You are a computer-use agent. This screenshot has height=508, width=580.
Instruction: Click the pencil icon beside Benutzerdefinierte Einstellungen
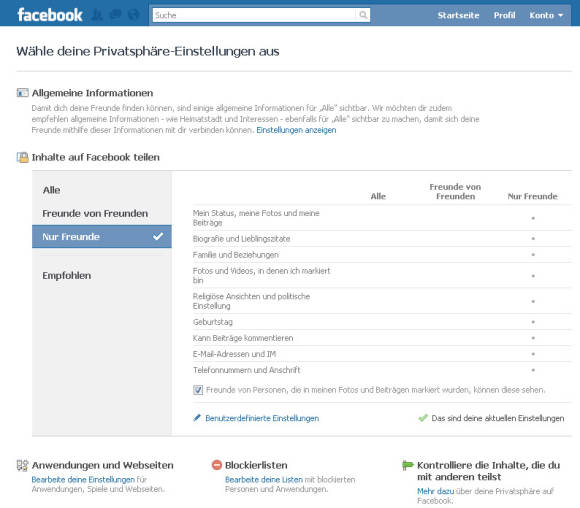pos(197,418)
